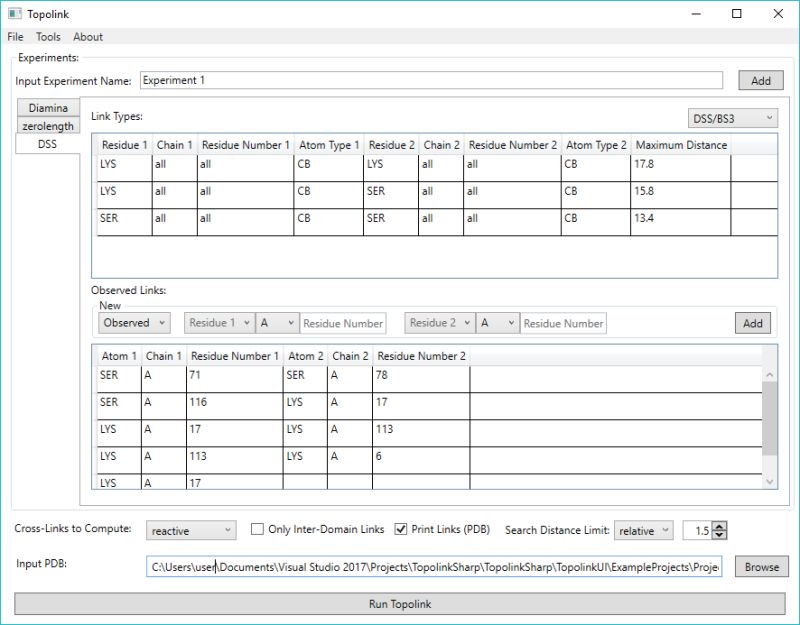Expand the Cross-Links to Compute reactive dropdown
This screenshot has width=800, height=625.
(x=191, y=531)
